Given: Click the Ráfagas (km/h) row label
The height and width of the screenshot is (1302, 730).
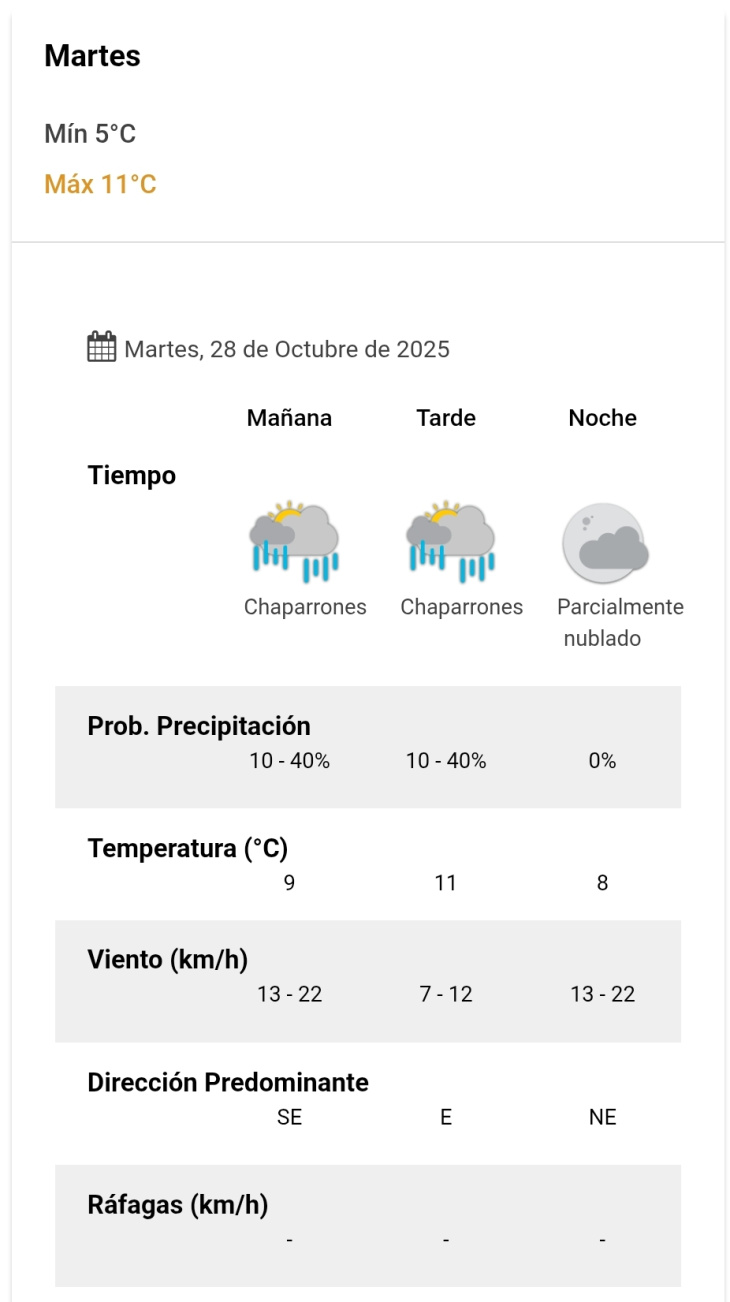Looking at the screenshot, I should point(178,1206).
